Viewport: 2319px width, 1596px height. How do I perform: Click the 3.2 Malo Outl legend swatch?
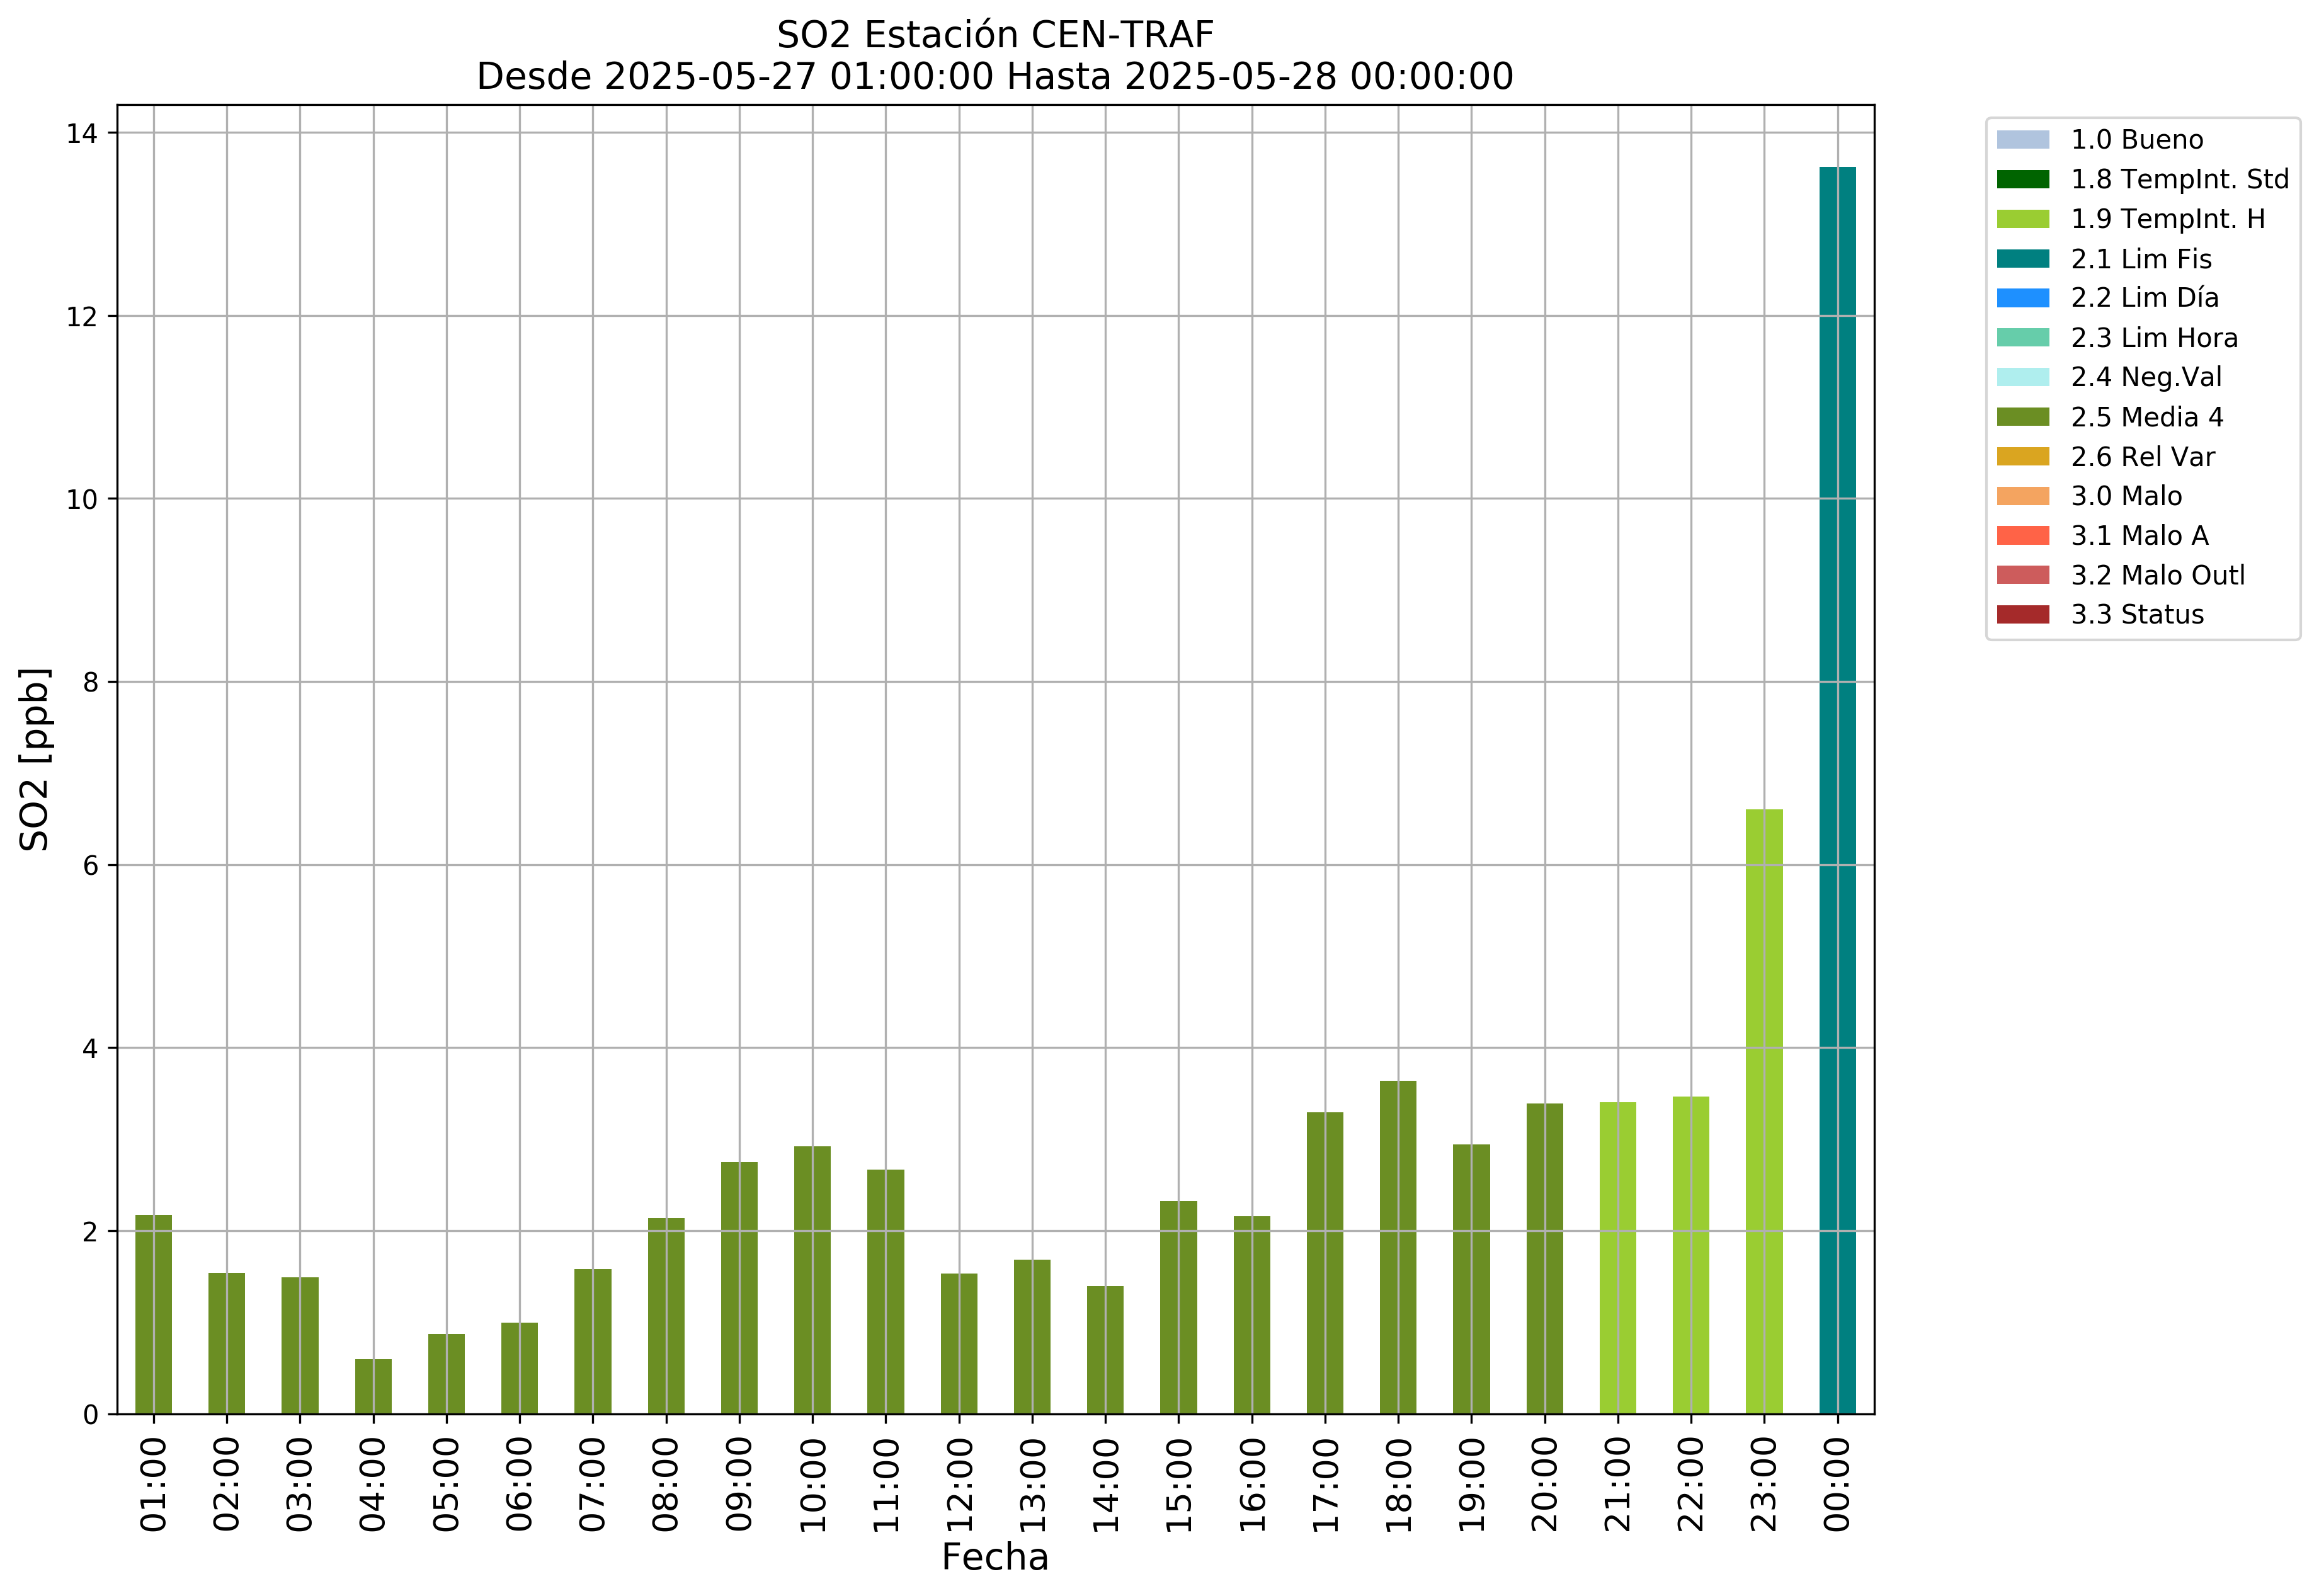2022,575
